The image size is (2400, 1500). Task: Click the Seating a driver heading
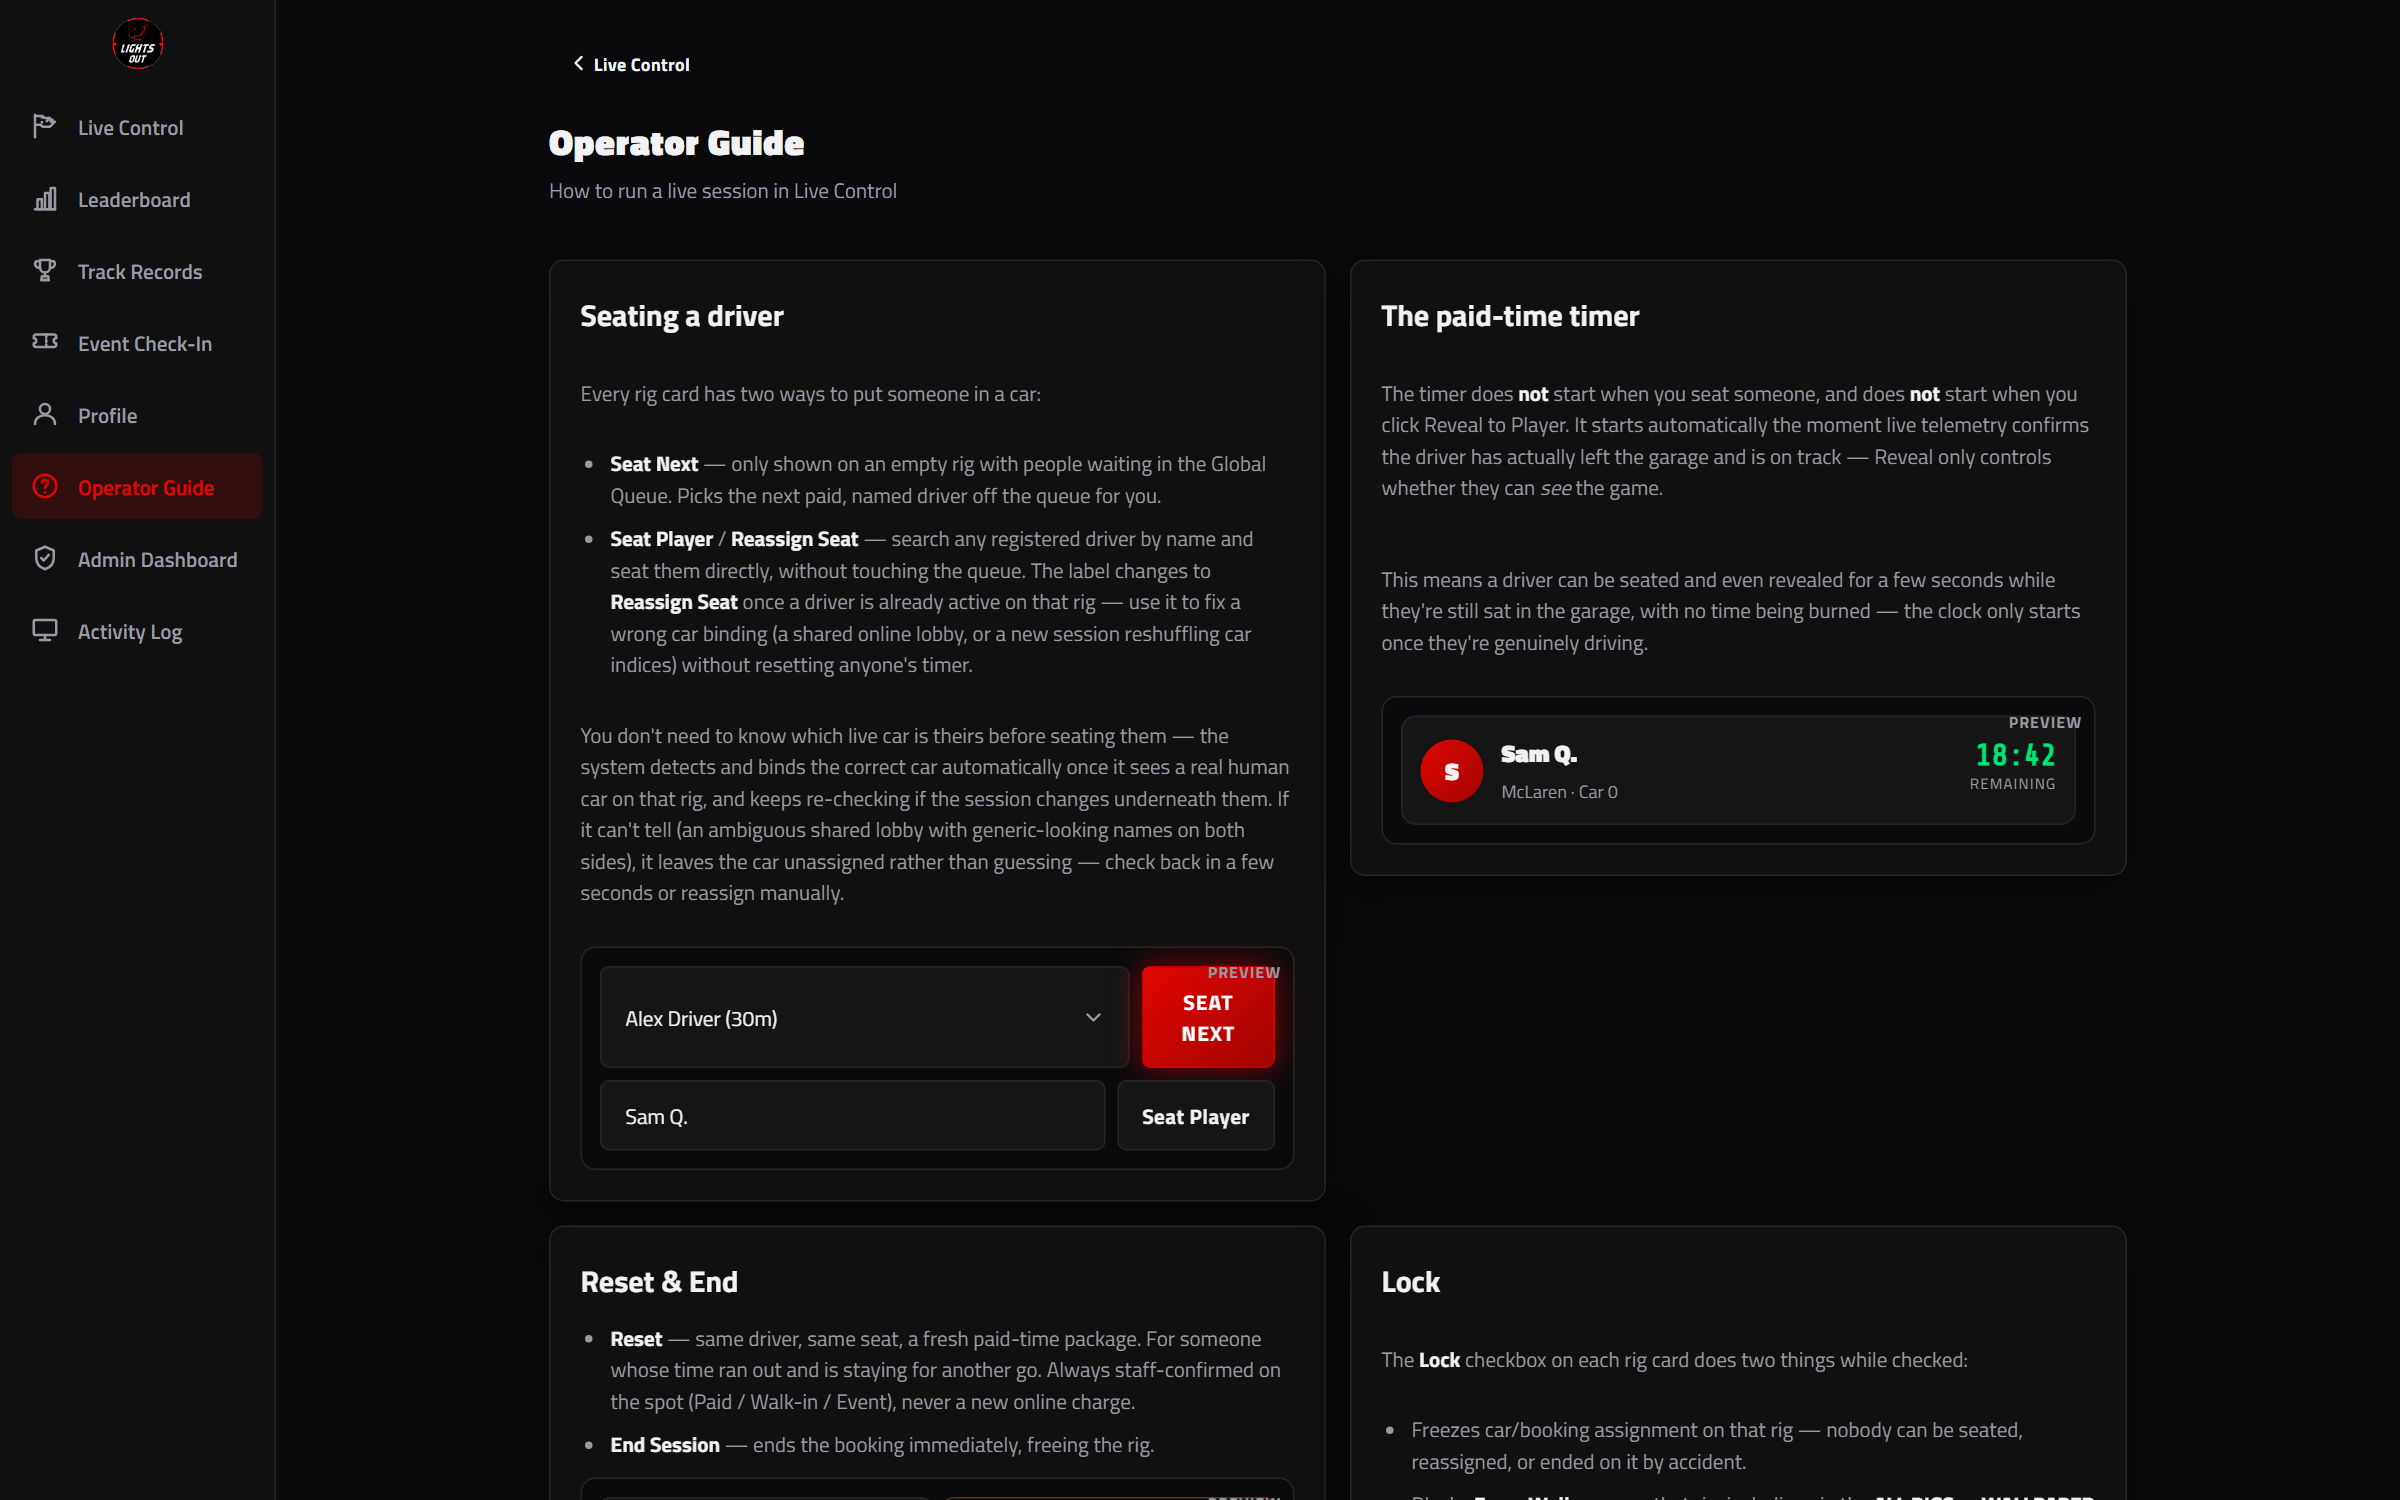[x=682, y=316]
